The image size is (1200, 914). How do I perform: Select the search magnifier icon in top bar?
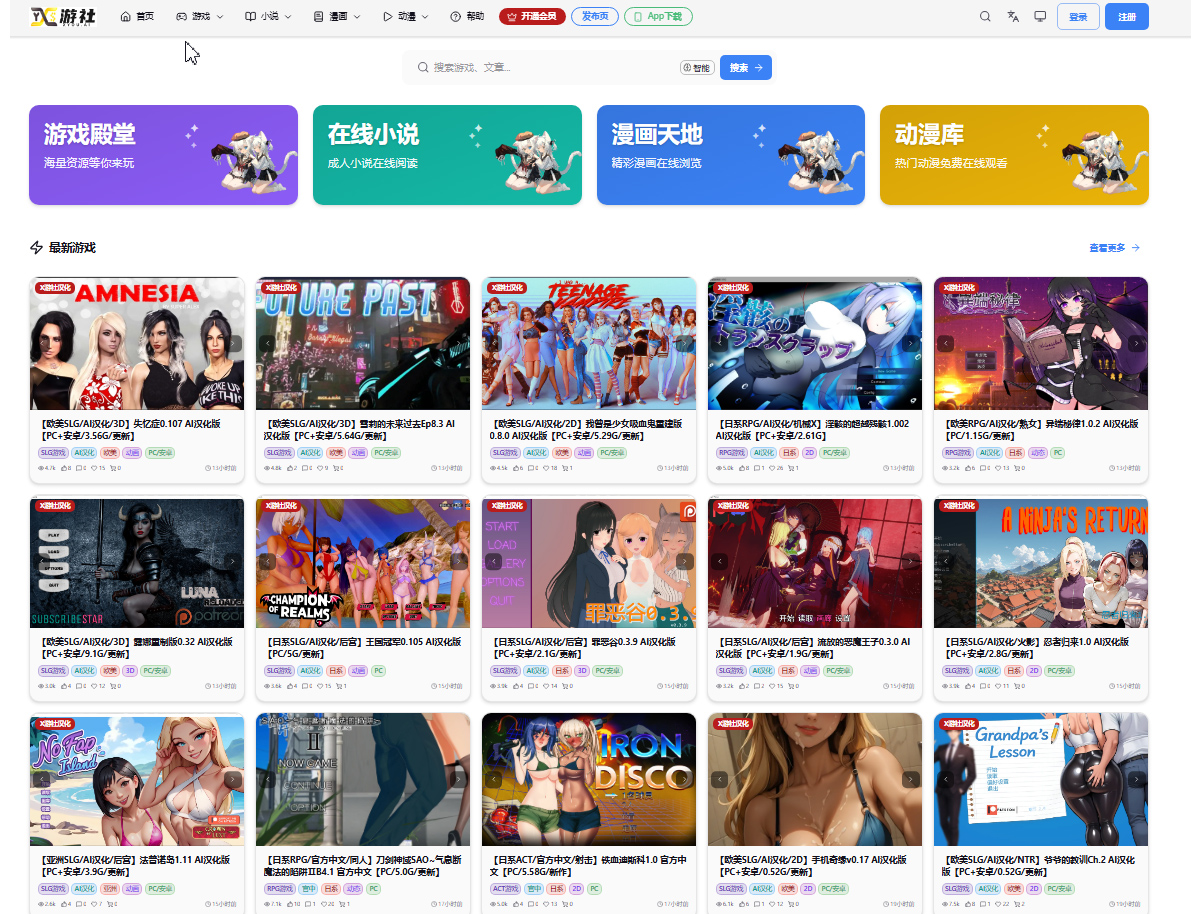[x=984, y=16]
